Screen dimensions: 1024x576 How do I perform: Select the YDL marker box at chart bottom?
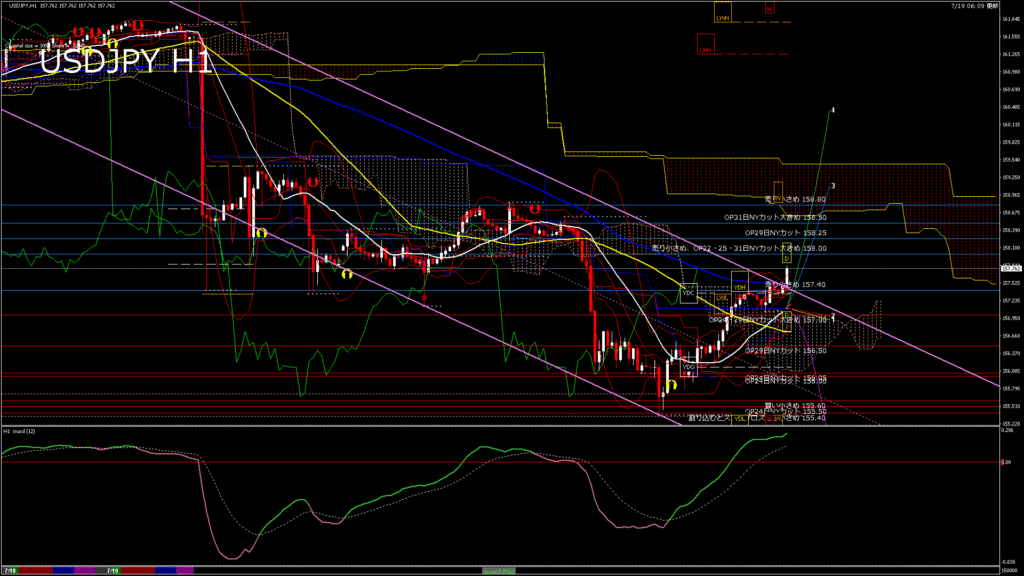[740, 419]
